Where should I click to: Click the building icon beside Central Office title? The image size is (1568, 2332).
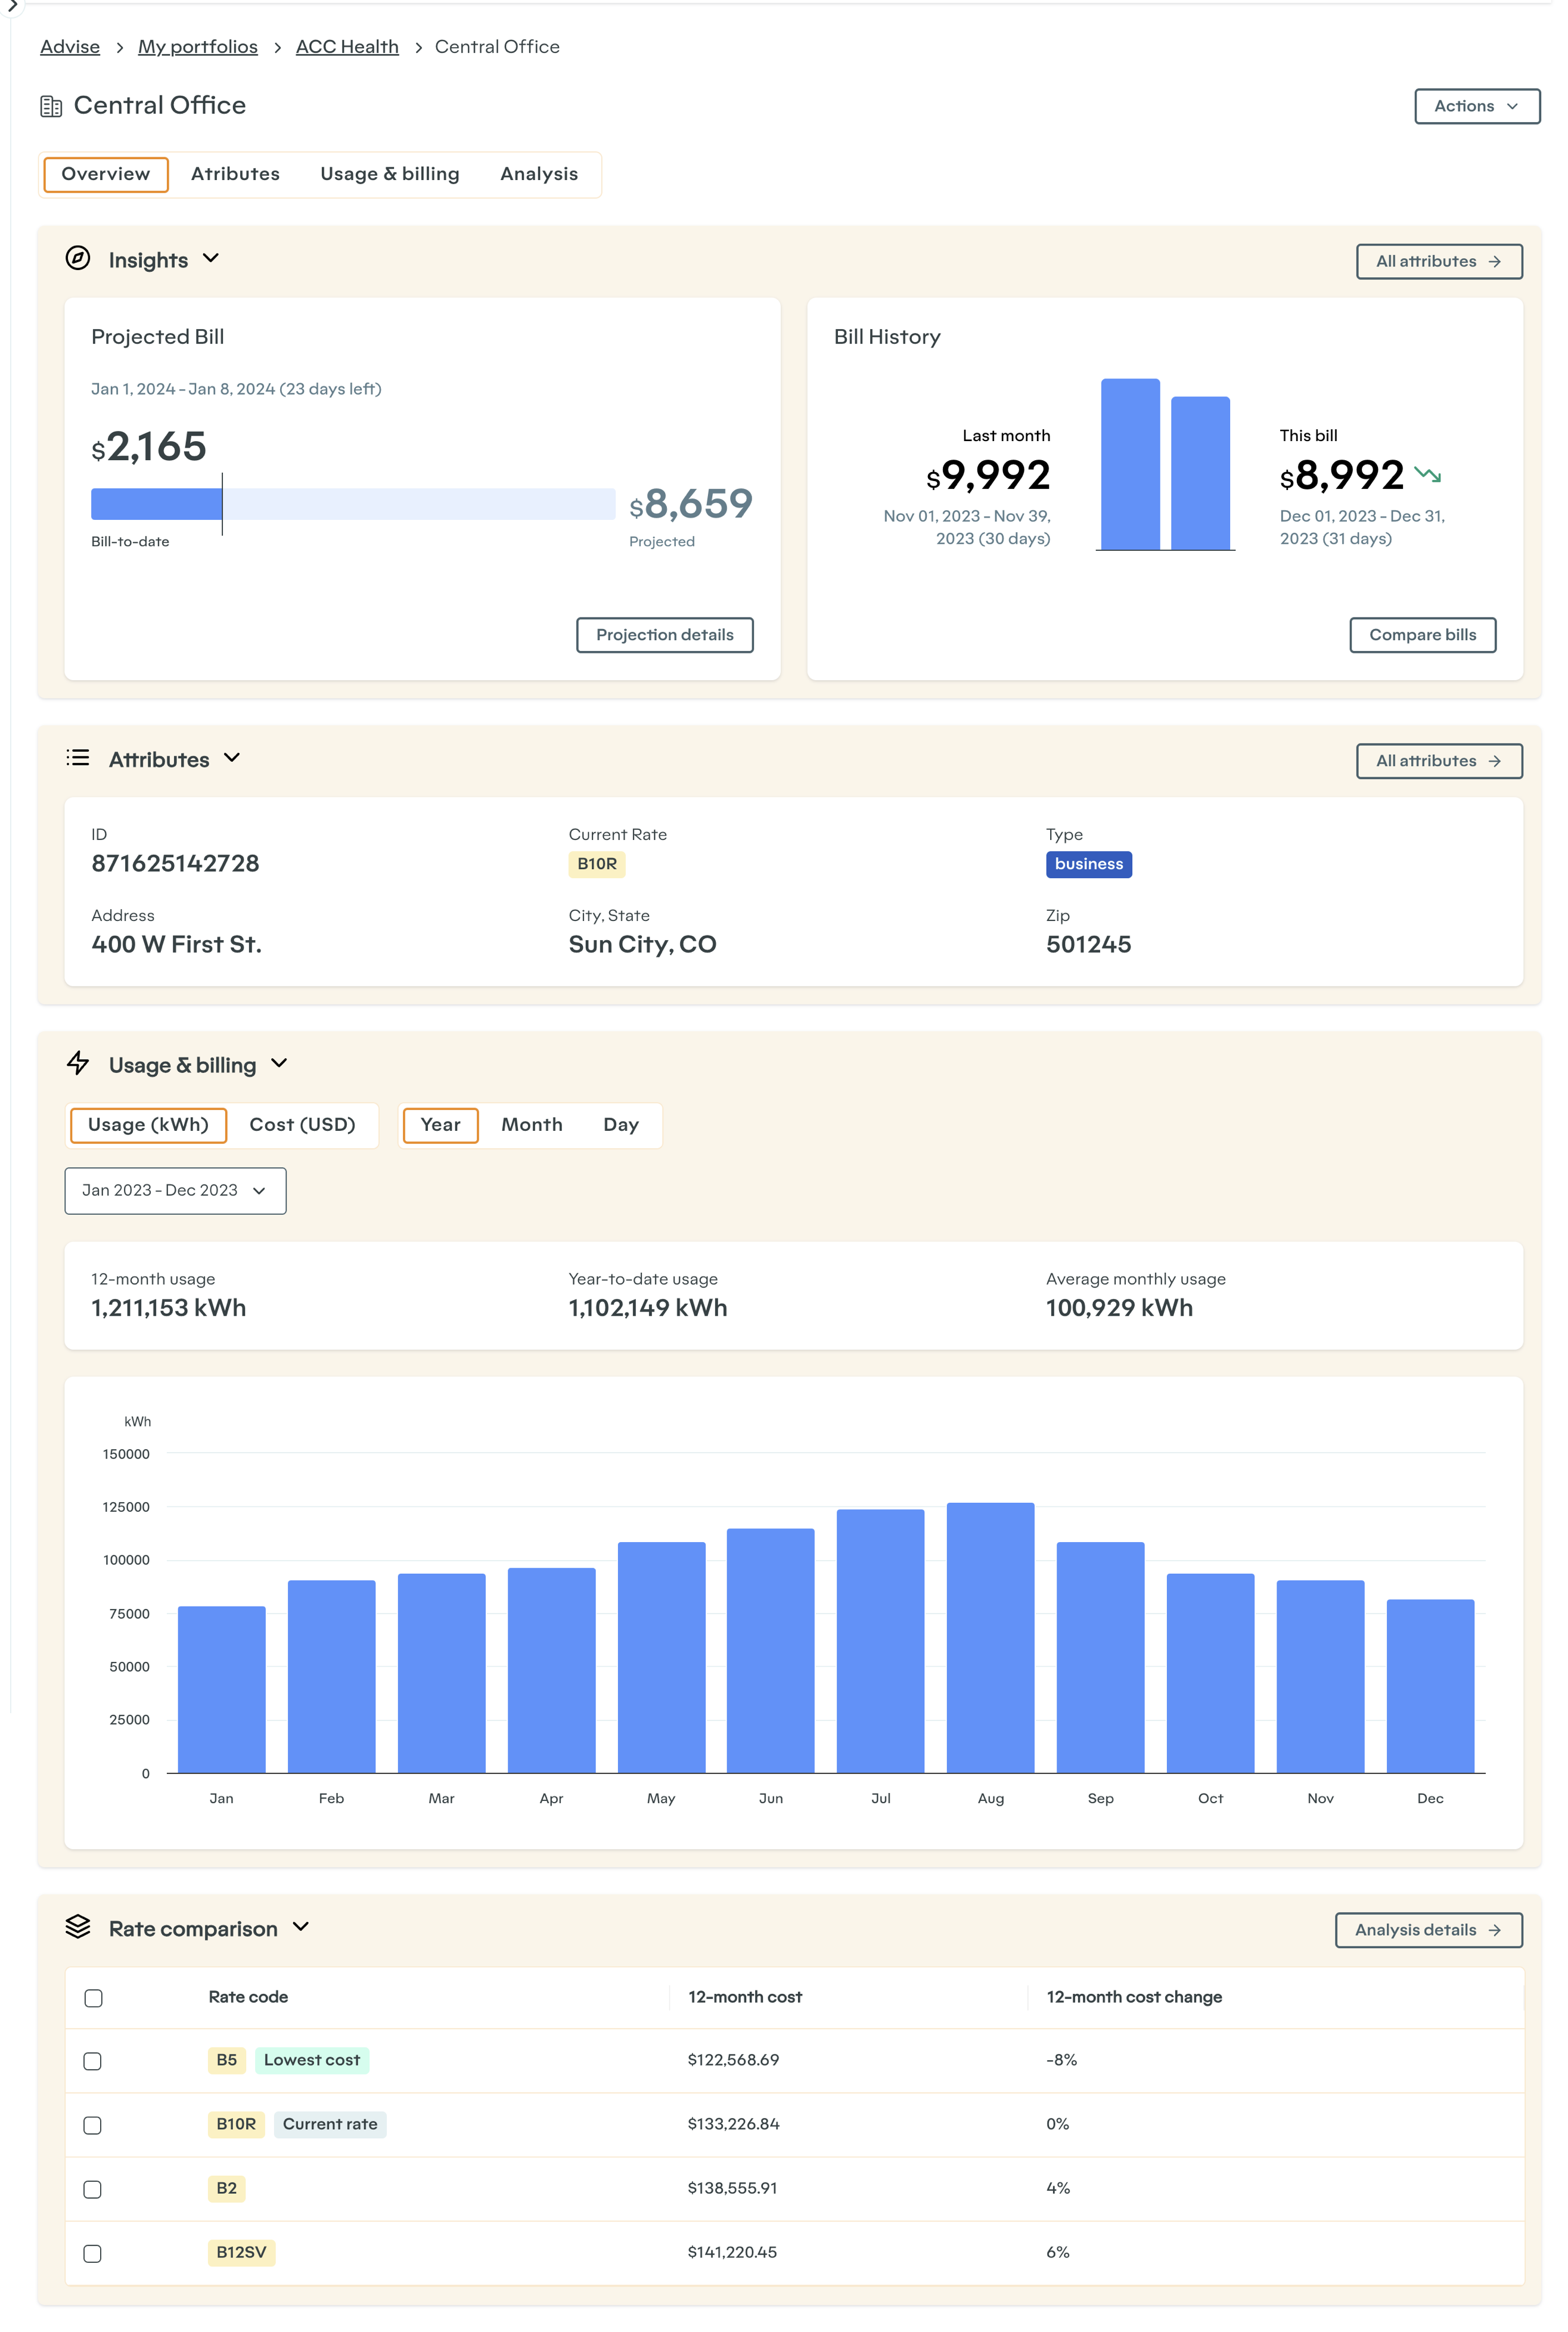pyautogui.click(x=51, y=106)
